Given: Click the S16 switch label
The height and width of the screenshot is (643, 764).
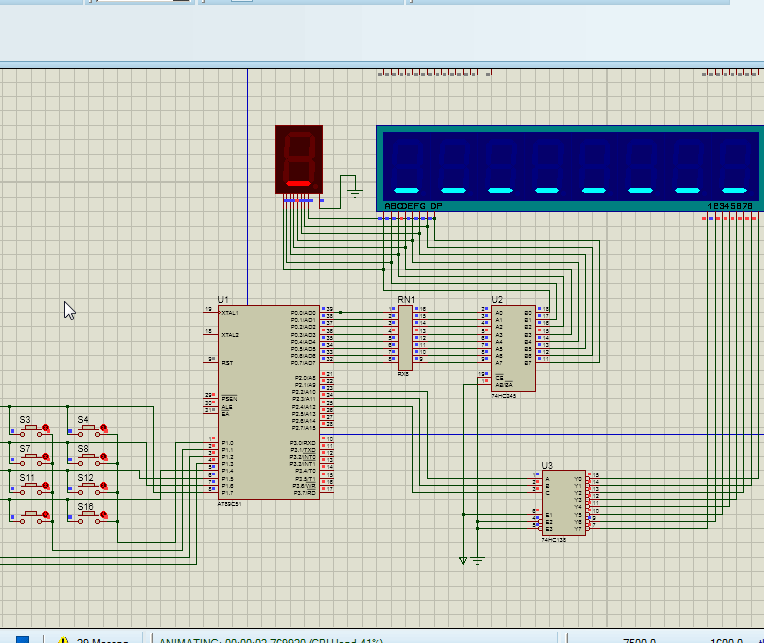Looking at the screenshot, I should tap(85, 507).
